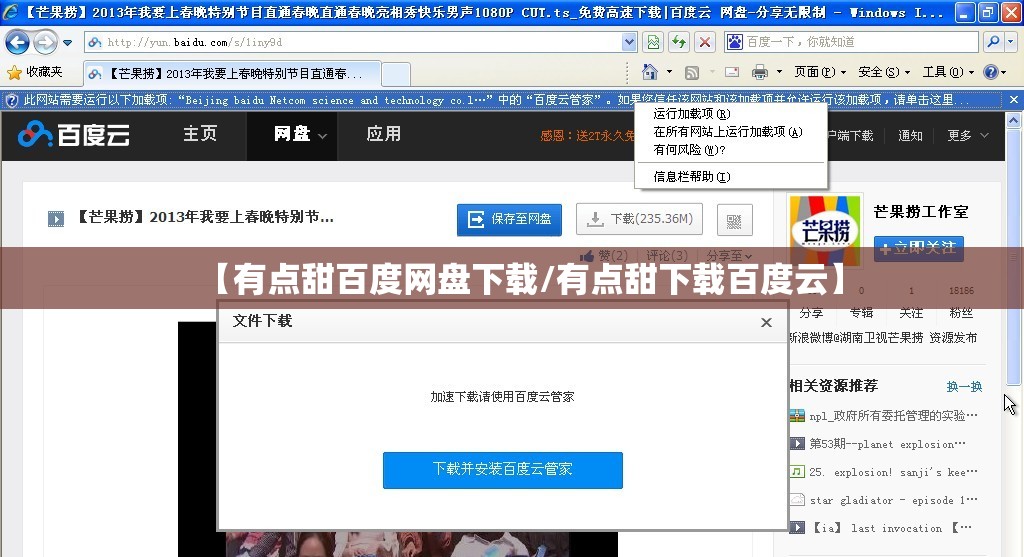Open the 页面(P) menu

click(820, 72)
